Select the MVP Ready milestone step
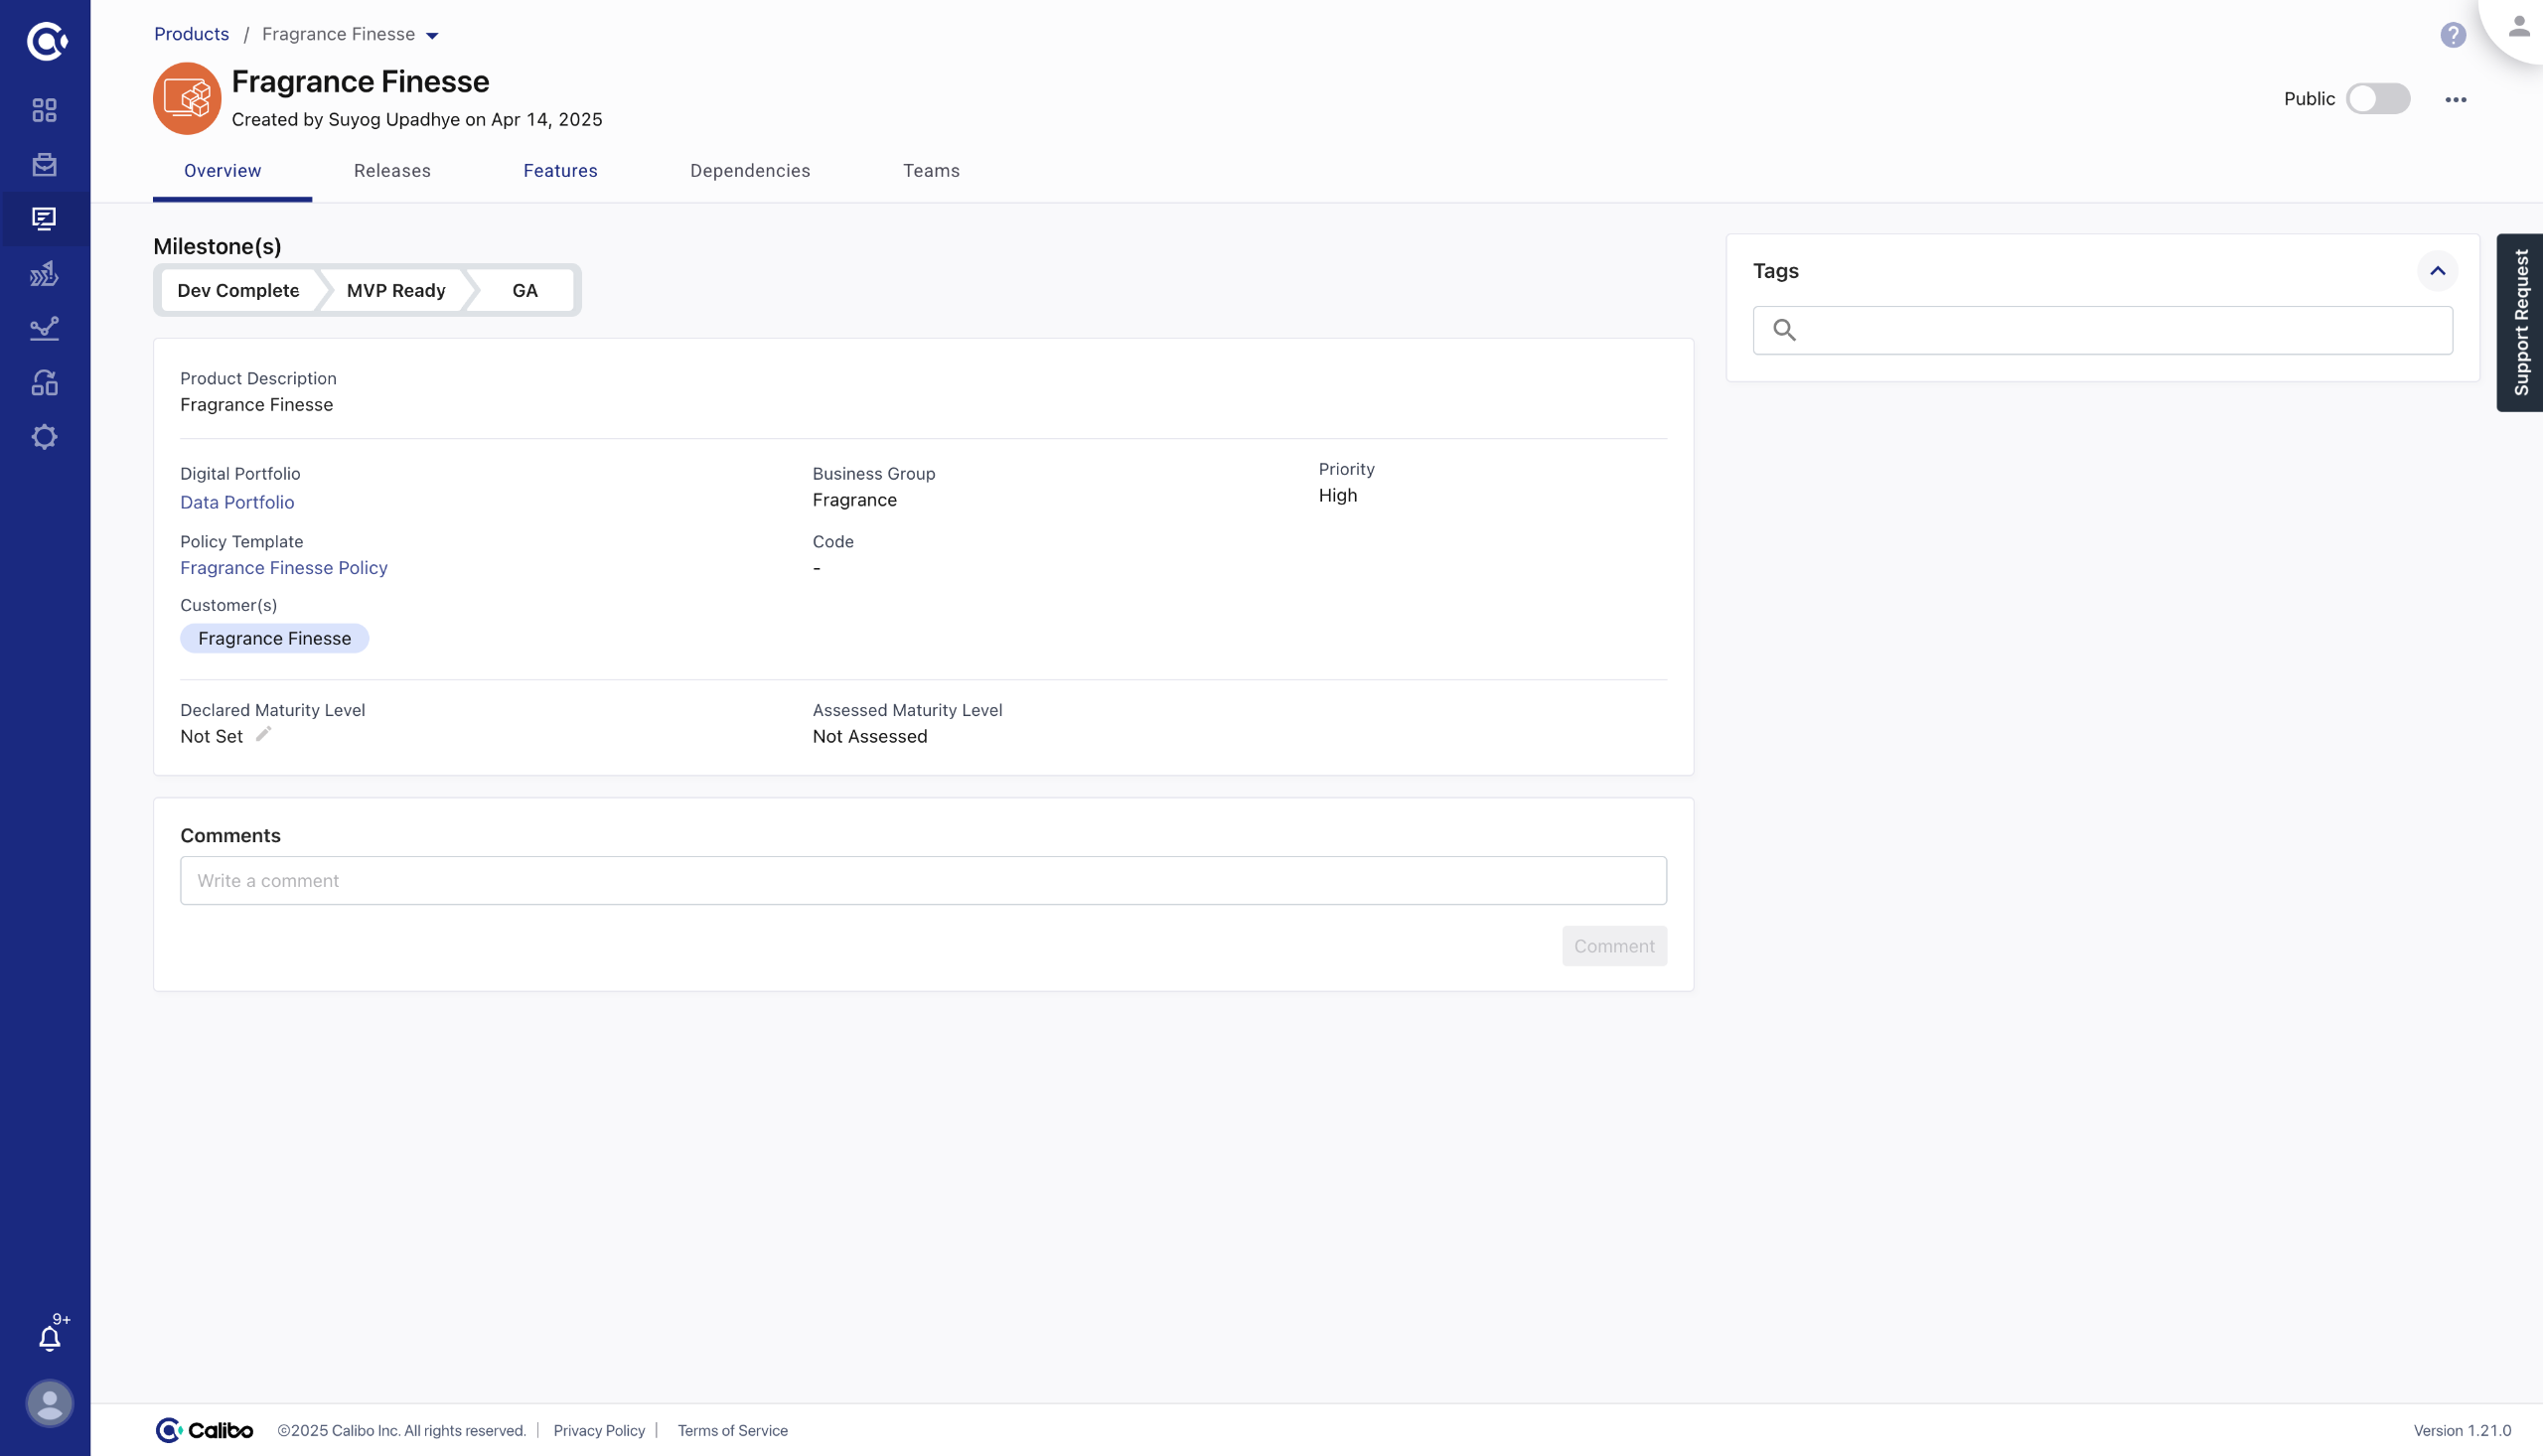The width and height of the screenshot is (2543, 1456). (395, 291)
